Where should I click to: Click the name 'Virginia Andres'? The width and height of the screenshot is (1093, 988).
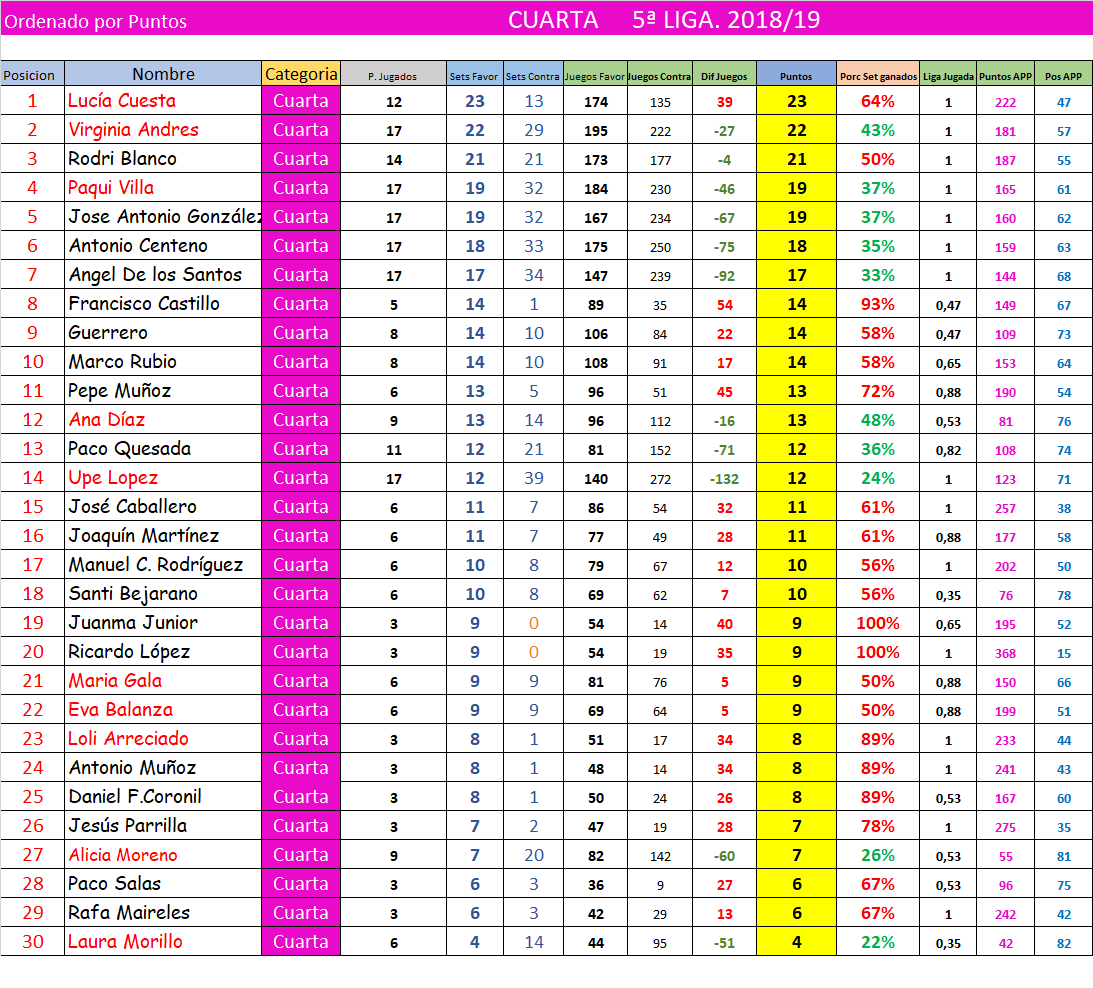[133, 130]
